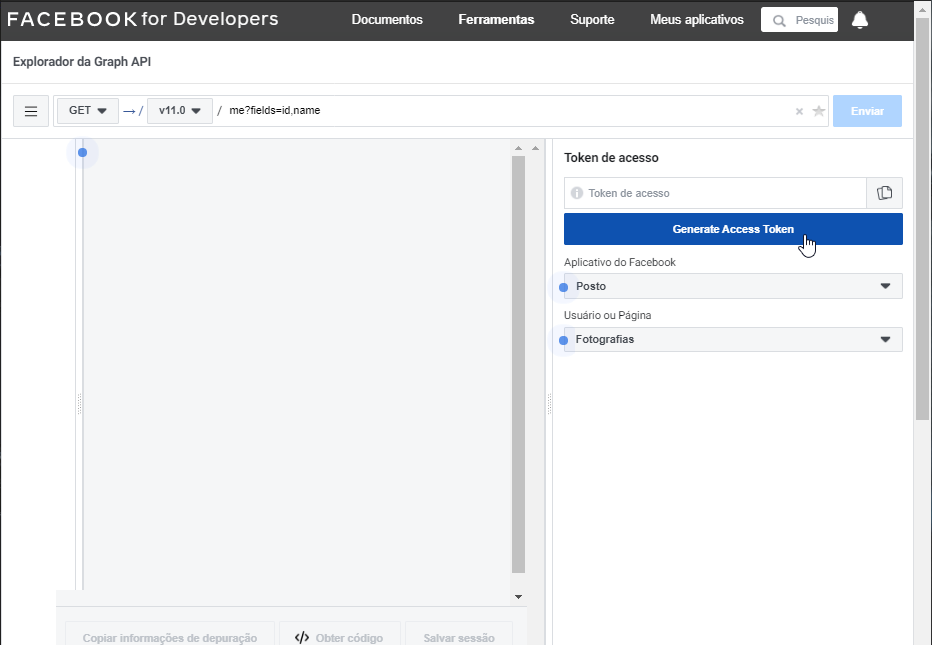The height and width of the screenshot is (645, 932).
Task: Open the v11.0 version dropdown
Action: pyautogui.click(x=180, y=111)
